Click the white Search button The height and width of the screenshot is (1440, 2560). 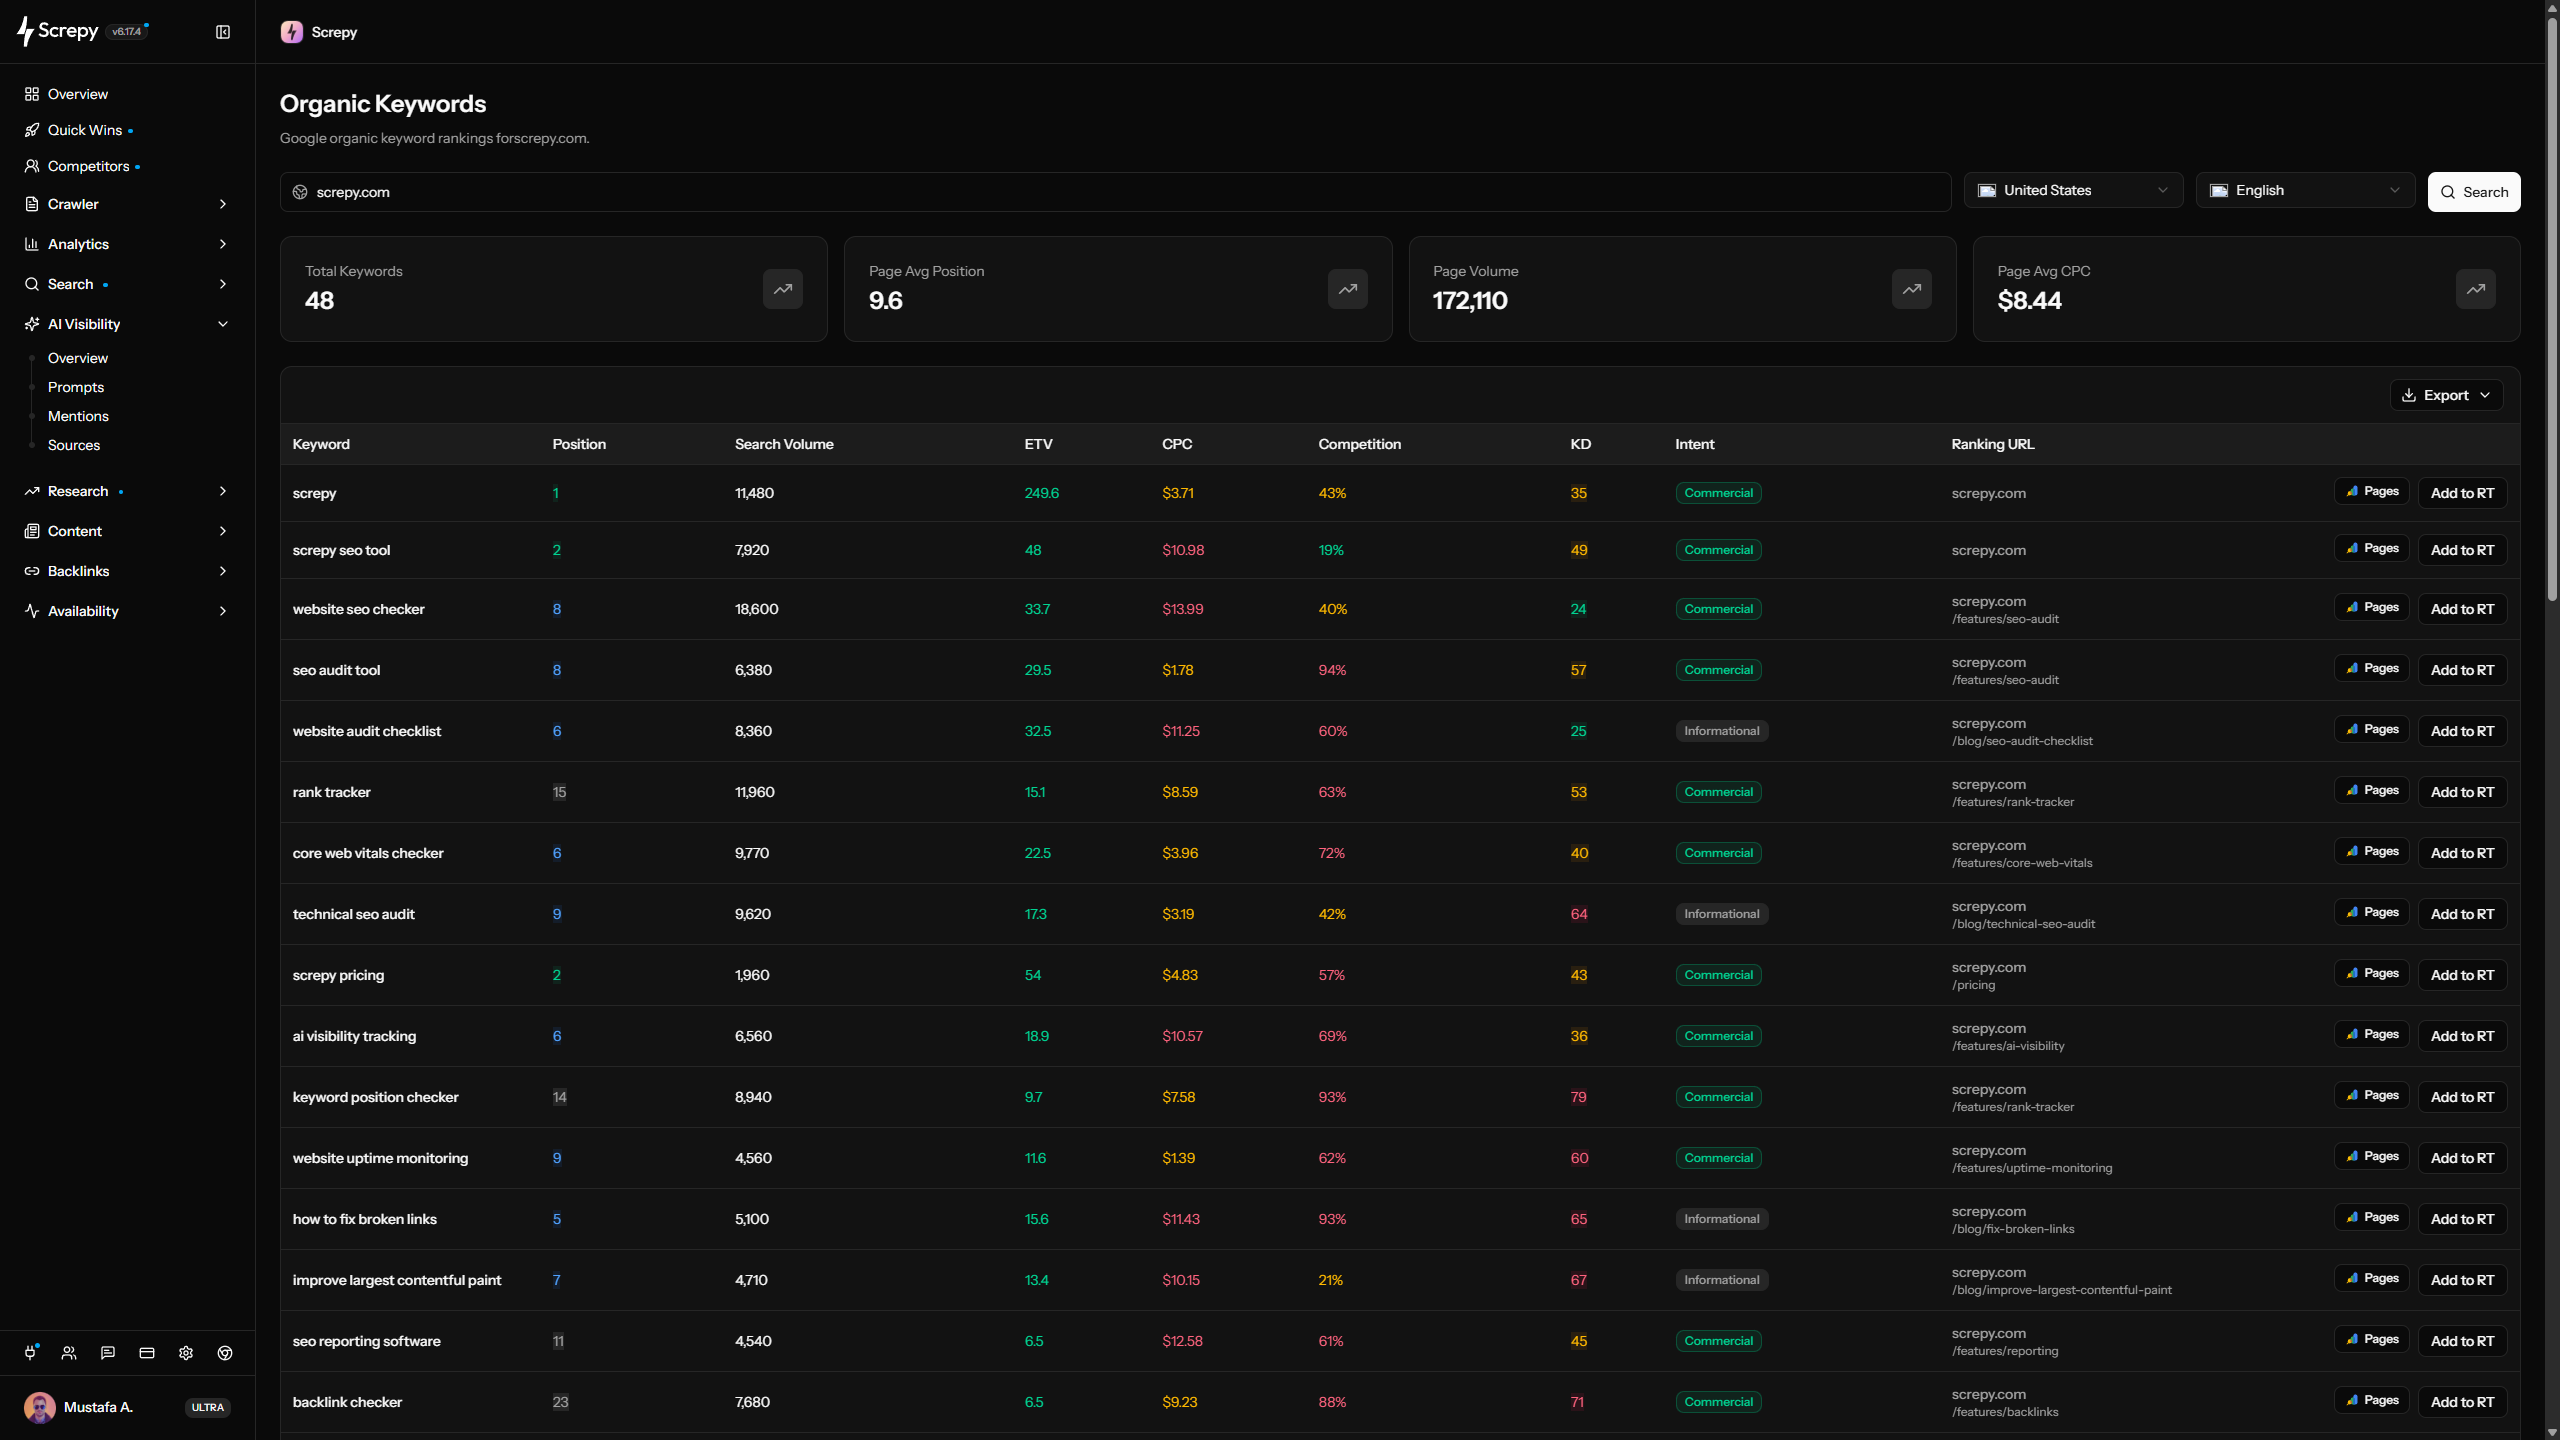click(2474, 192)
